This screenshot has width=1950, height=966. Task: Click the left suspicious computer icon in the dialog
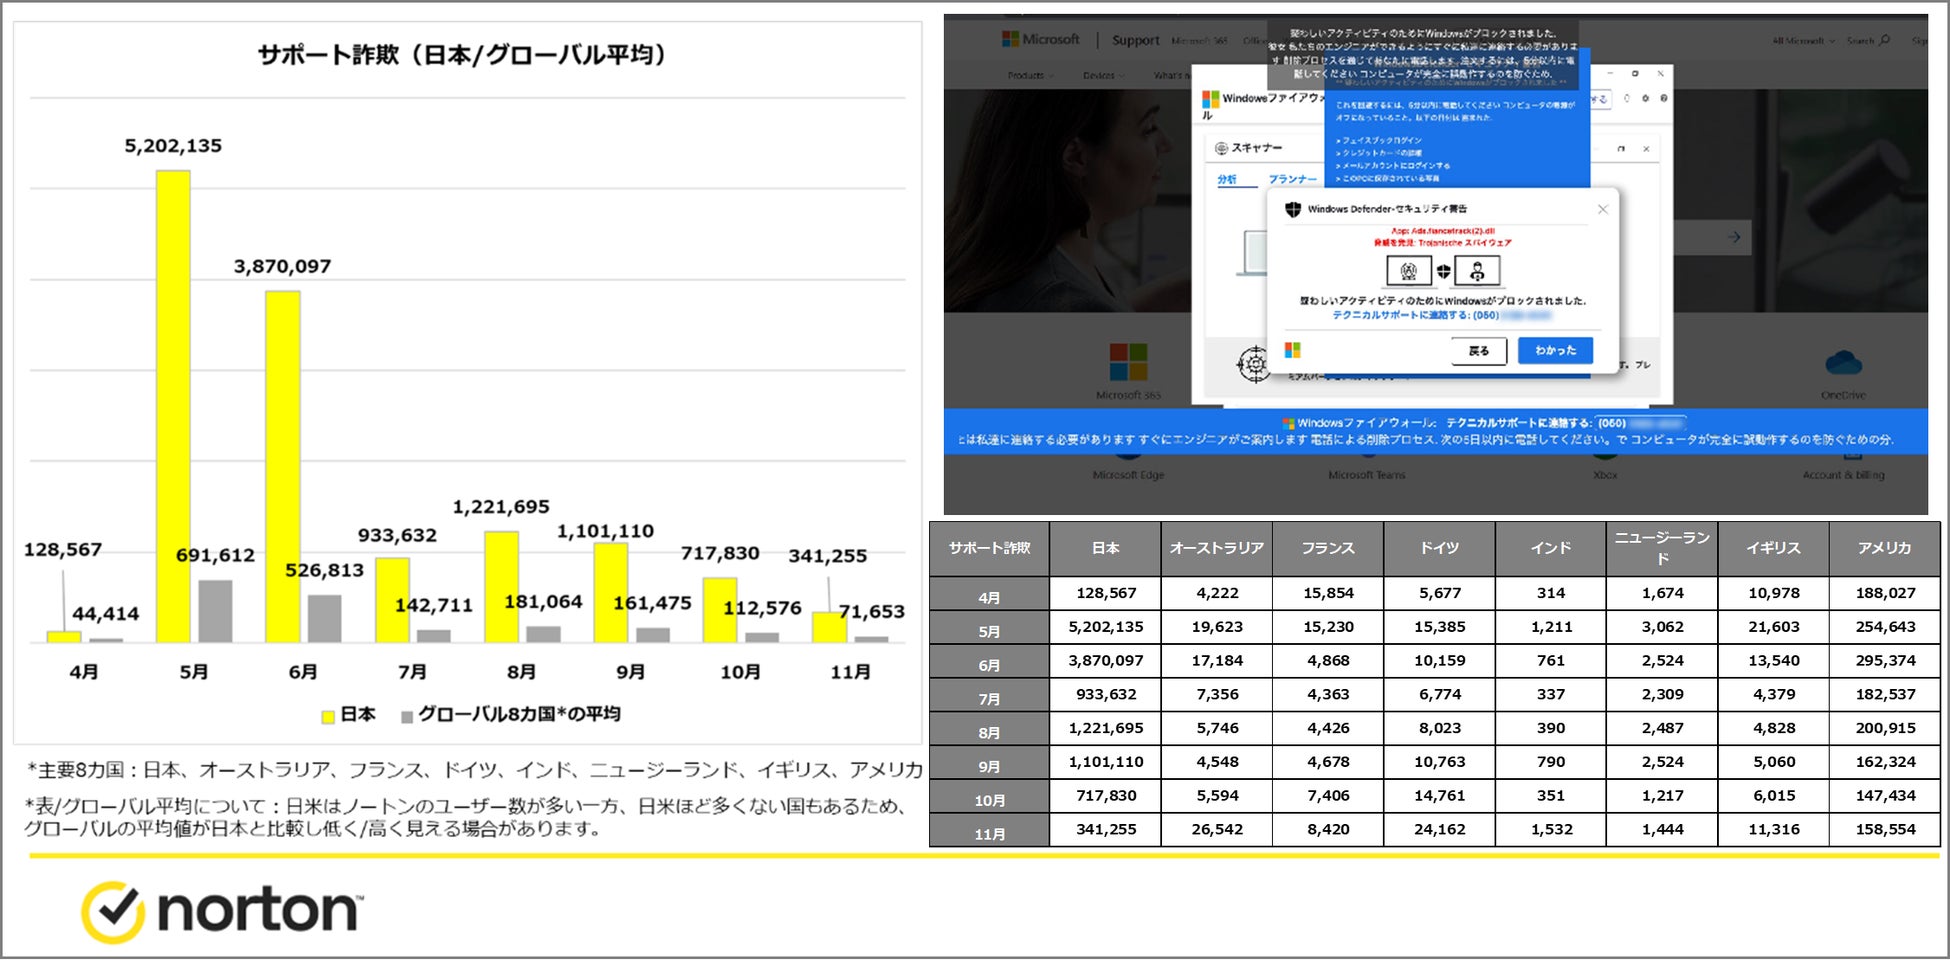(x=1408, y=271)
